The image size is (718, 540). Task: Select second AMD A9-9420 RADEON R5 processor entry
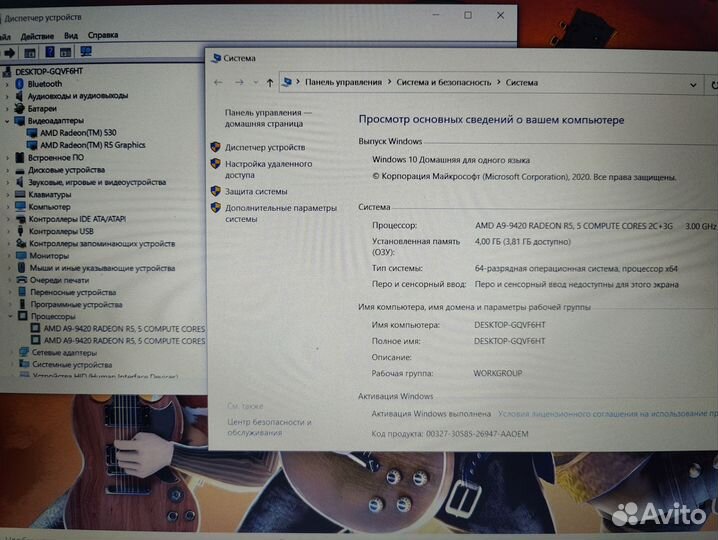coord(124,341)
